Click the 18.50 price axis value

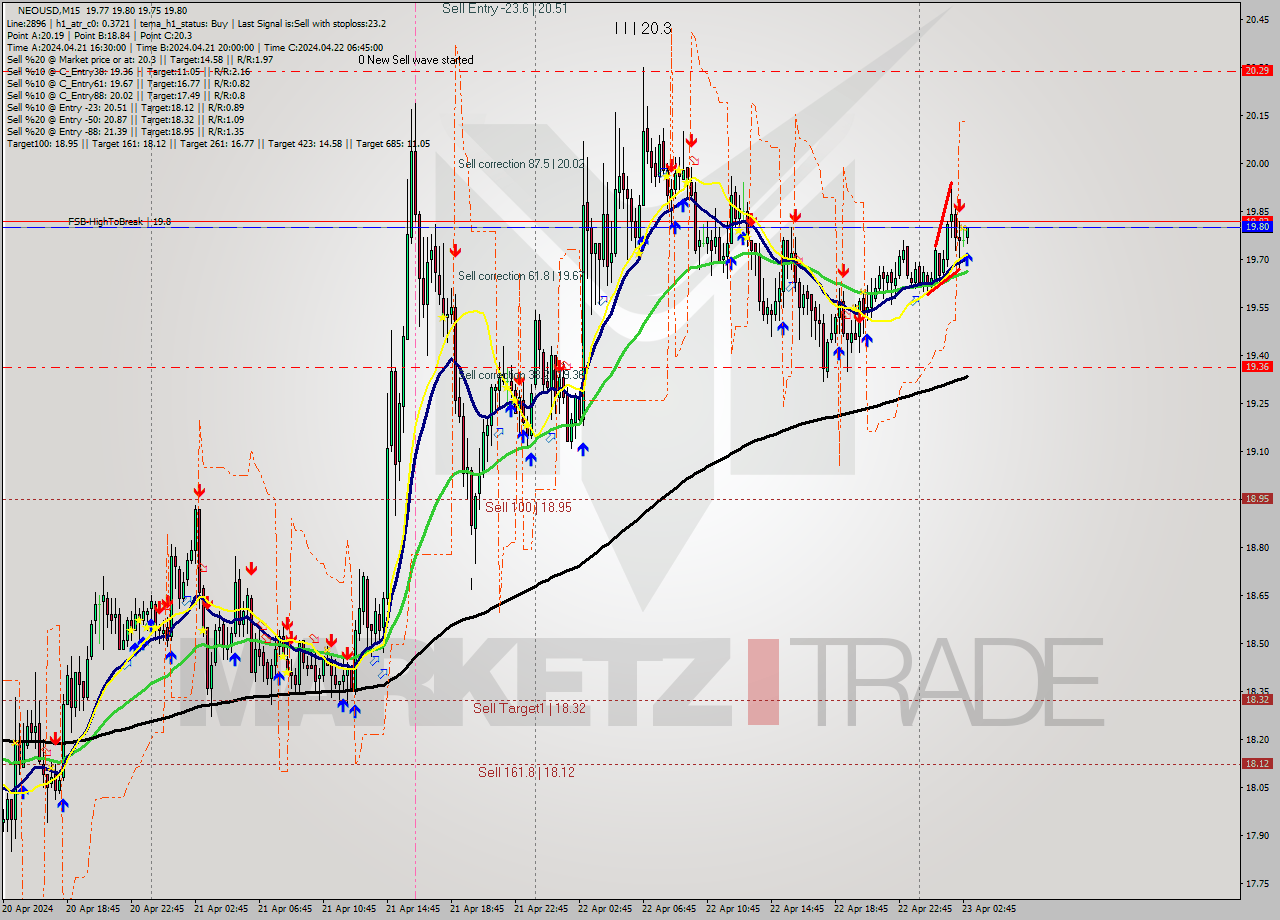point(1256,643)
